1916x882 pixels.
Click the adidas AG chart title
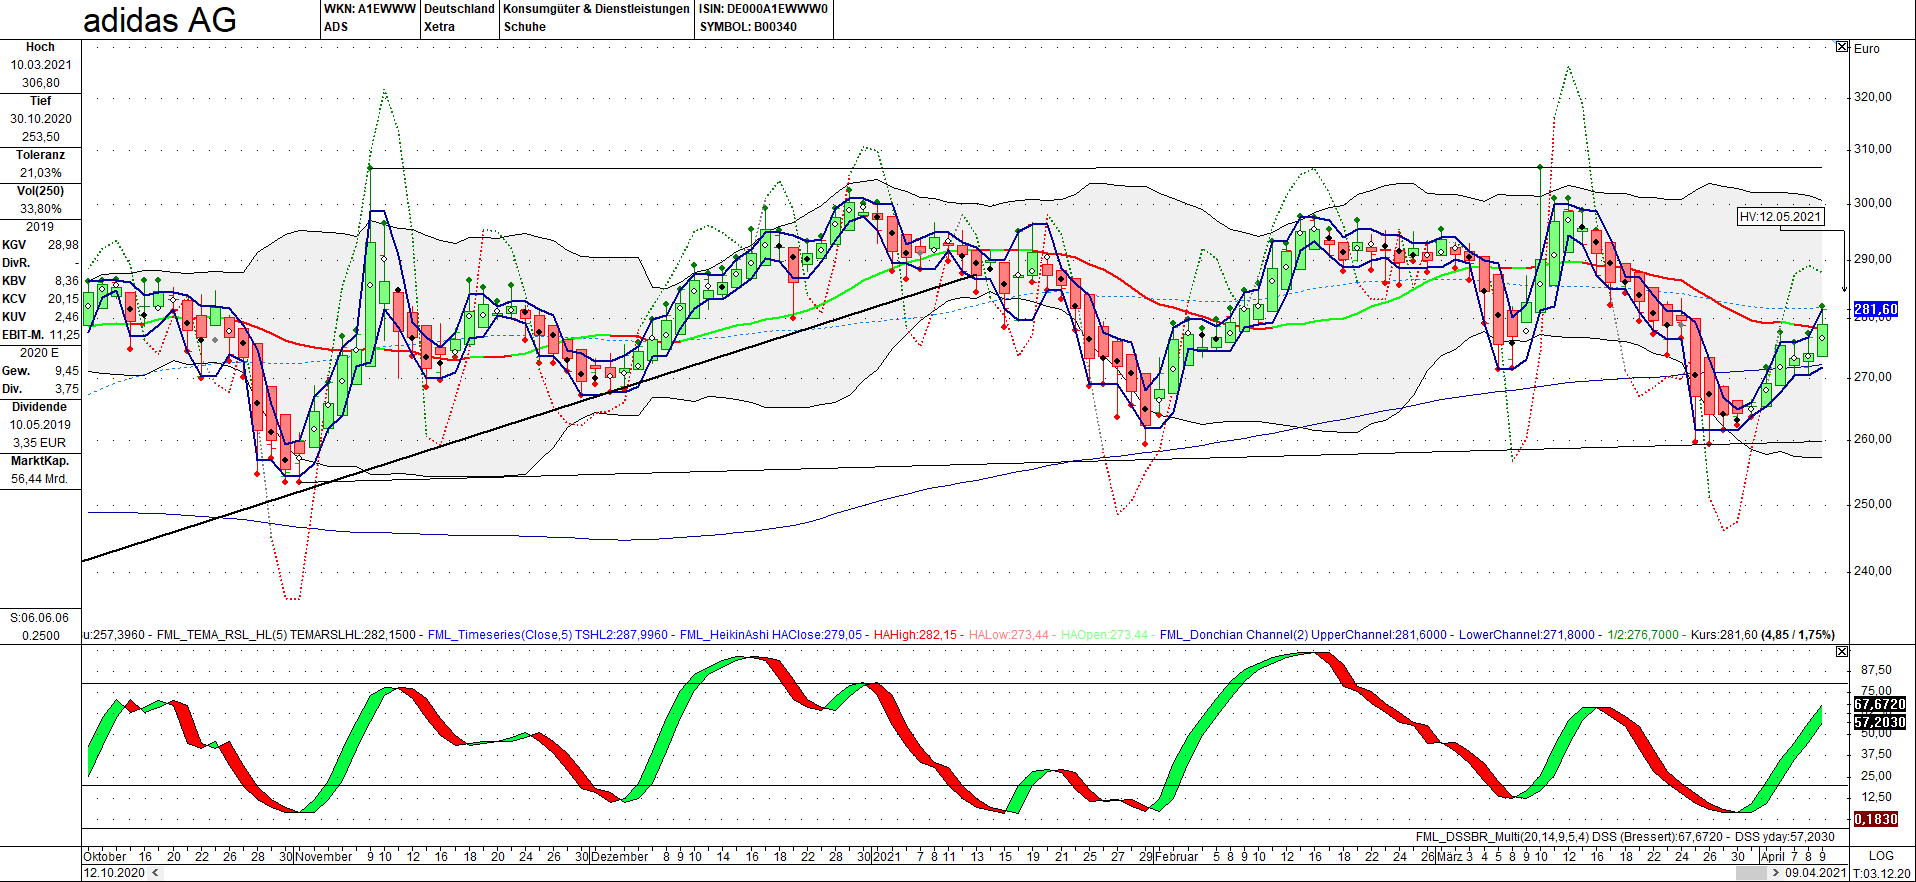[x=160, y=20]
